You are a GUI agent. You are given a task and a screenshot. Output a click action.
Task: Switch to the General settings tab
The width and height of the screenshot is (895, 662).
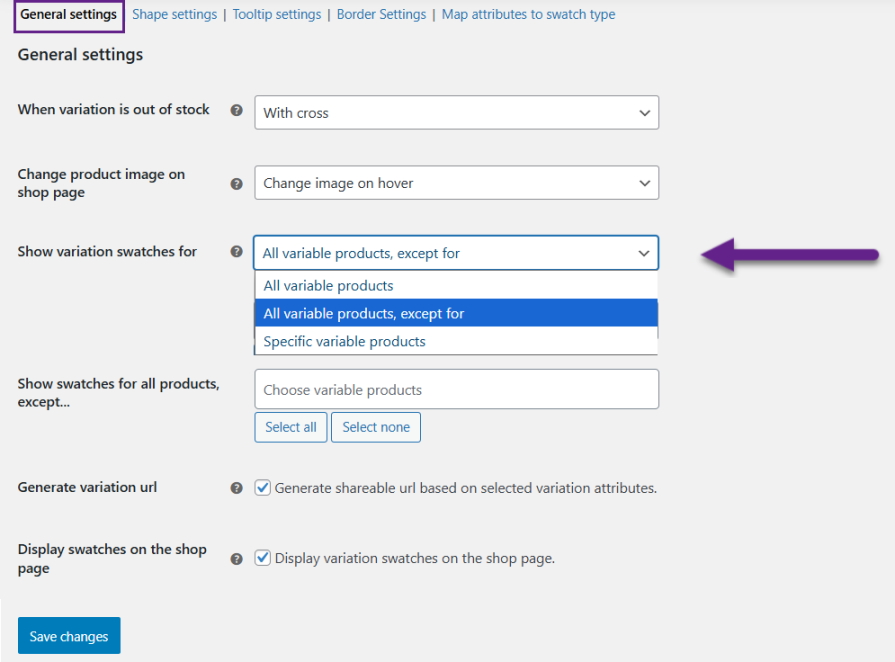pos(69,15)
